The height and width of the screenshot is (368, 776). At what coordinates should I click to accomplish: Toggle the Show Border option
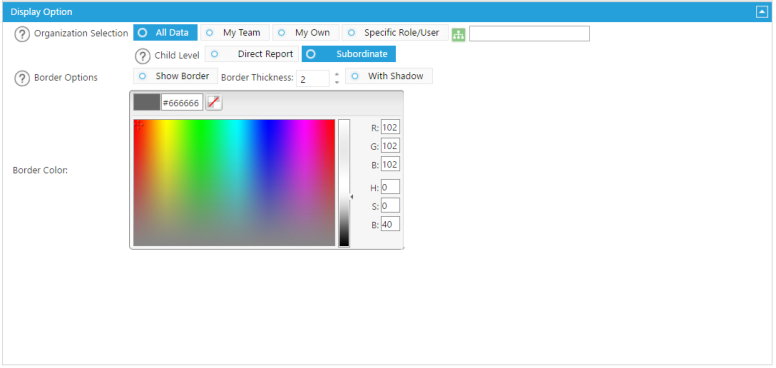pos(176,76)
